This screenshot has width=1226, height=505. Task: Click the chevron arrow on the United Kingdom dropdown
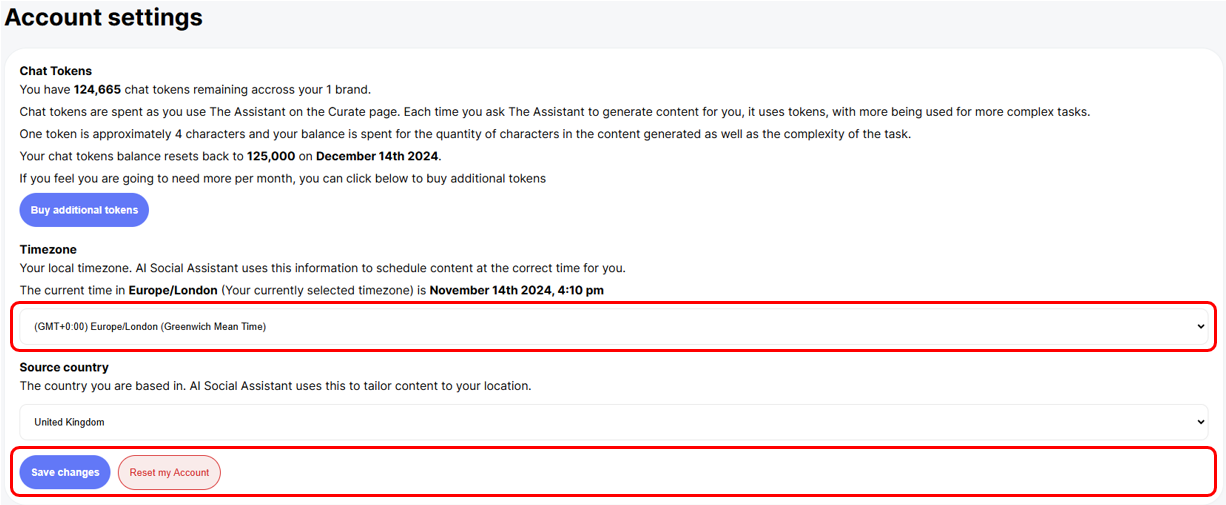tap(1200, 422)
